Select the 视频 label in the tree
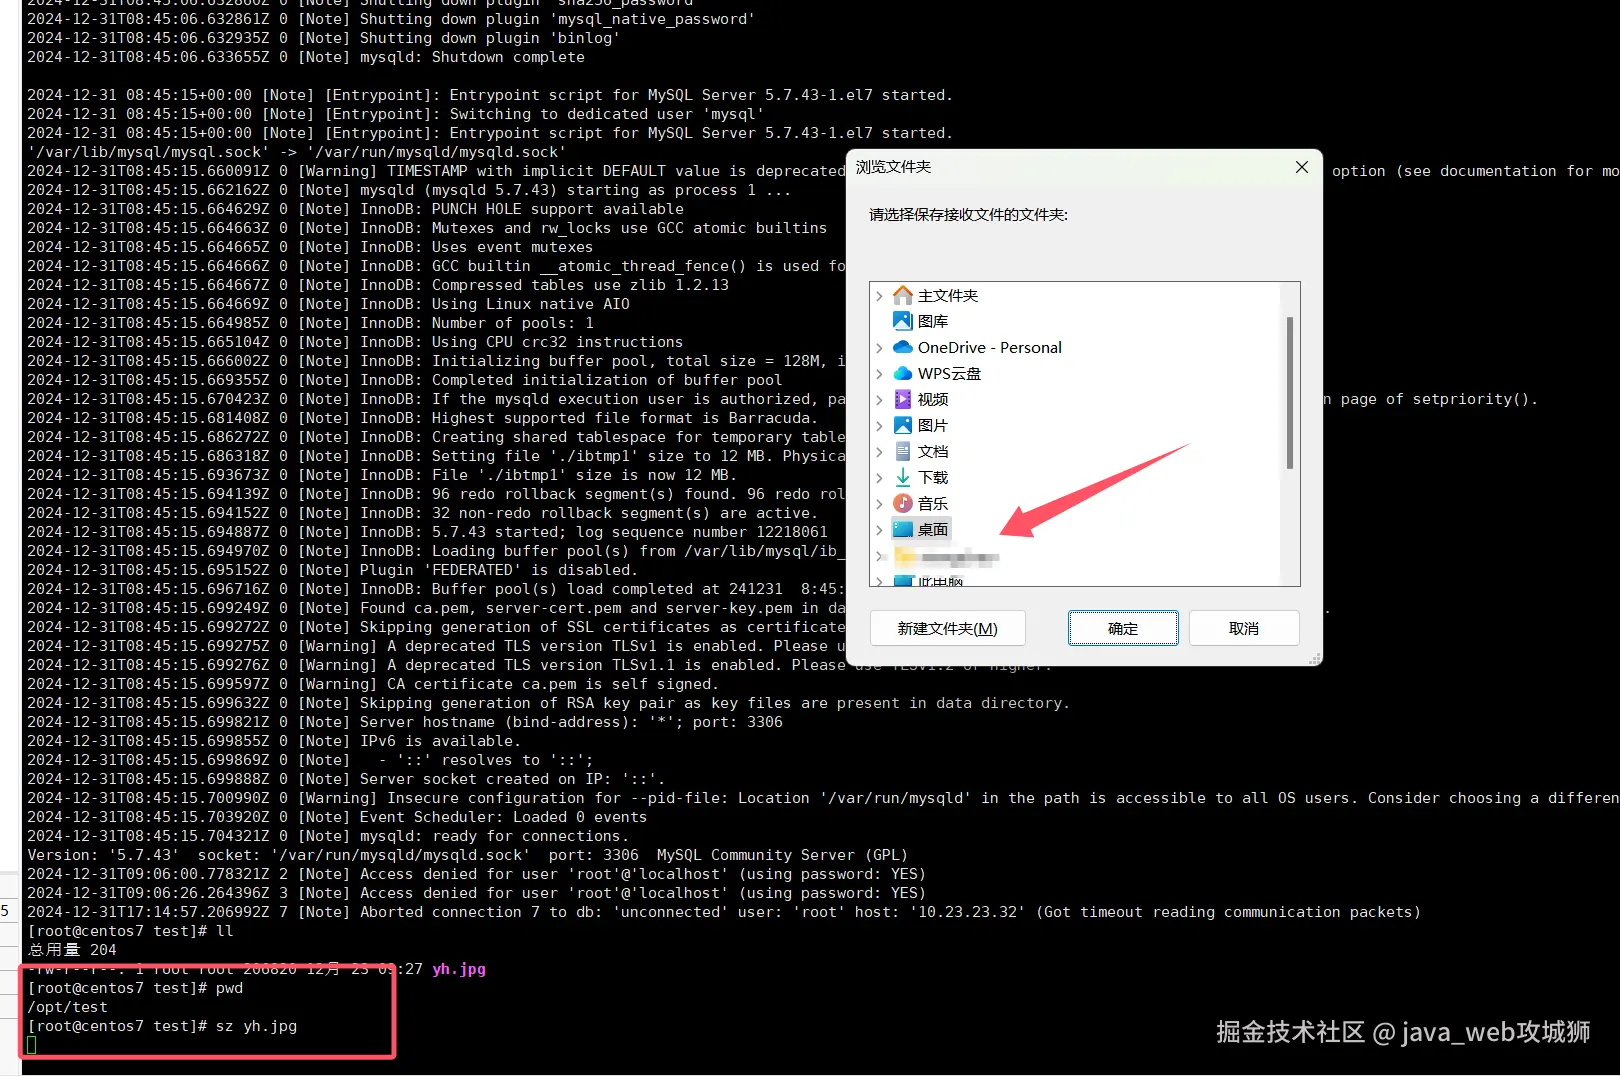Viewport: 1620px width, 1076px height. 933,399
